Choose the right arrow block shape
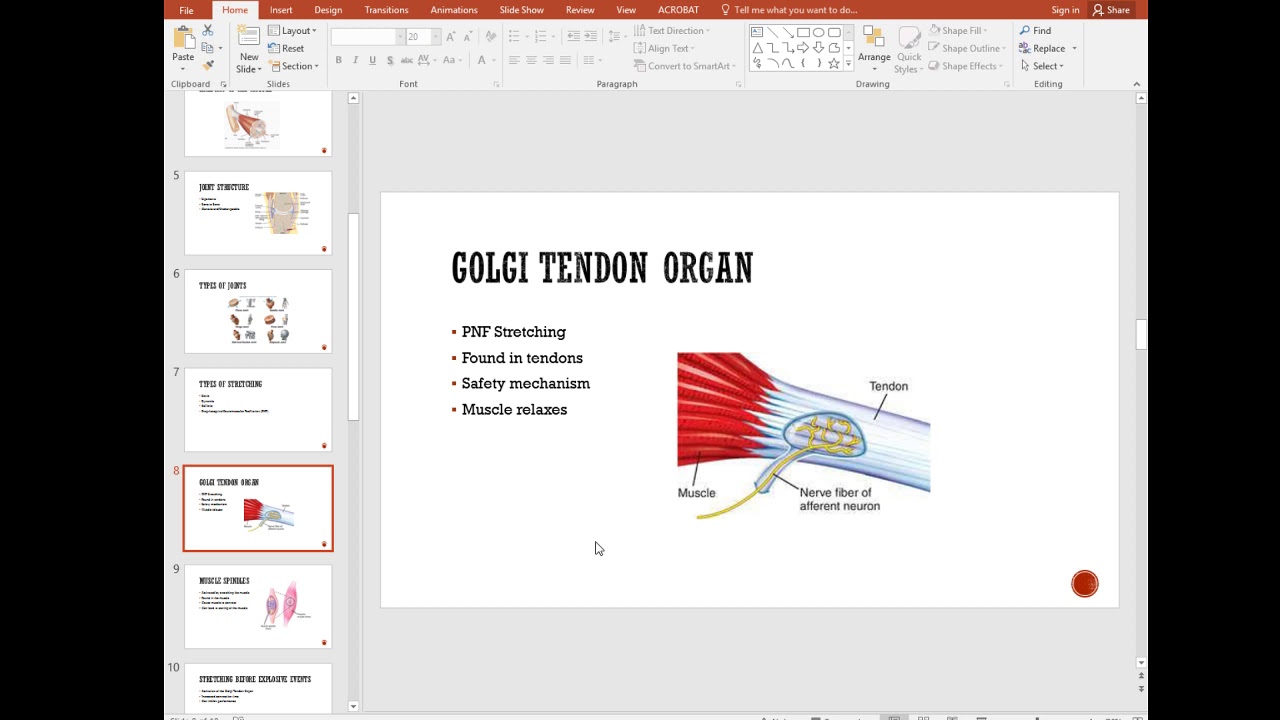 tap(803, 48)
